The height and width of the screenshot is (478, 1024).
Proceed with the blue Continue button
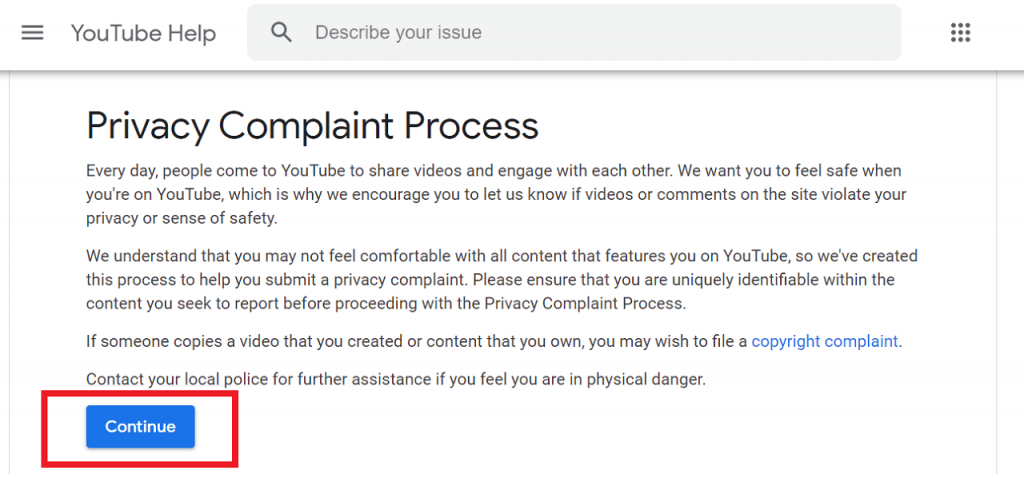point(140,426)
